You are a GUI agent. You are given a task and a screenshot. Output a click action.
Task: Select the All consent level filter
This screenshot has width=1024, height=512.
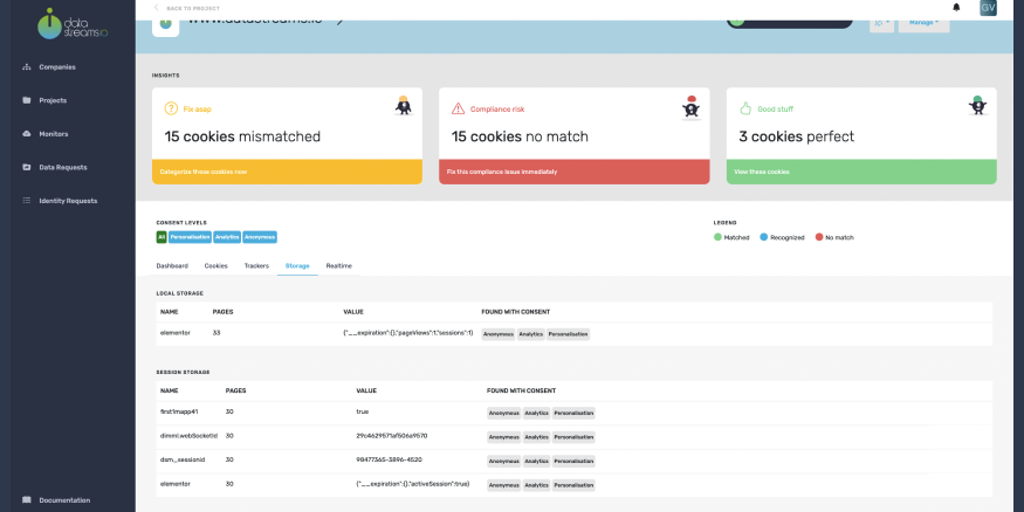161,237
